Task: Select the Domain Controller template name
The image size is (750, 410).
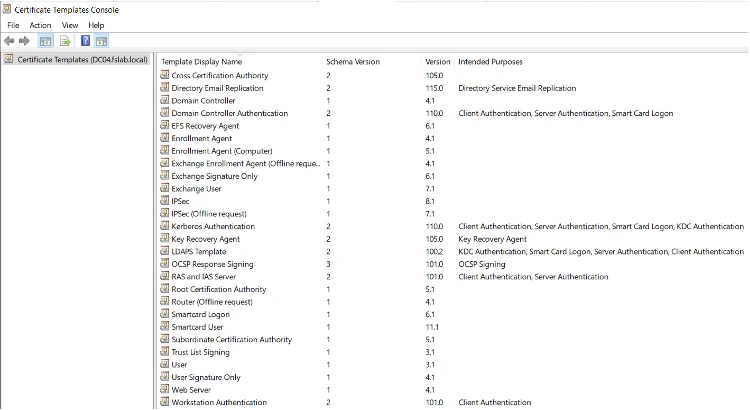Action: pyautogui.click(x=203, y=101)
